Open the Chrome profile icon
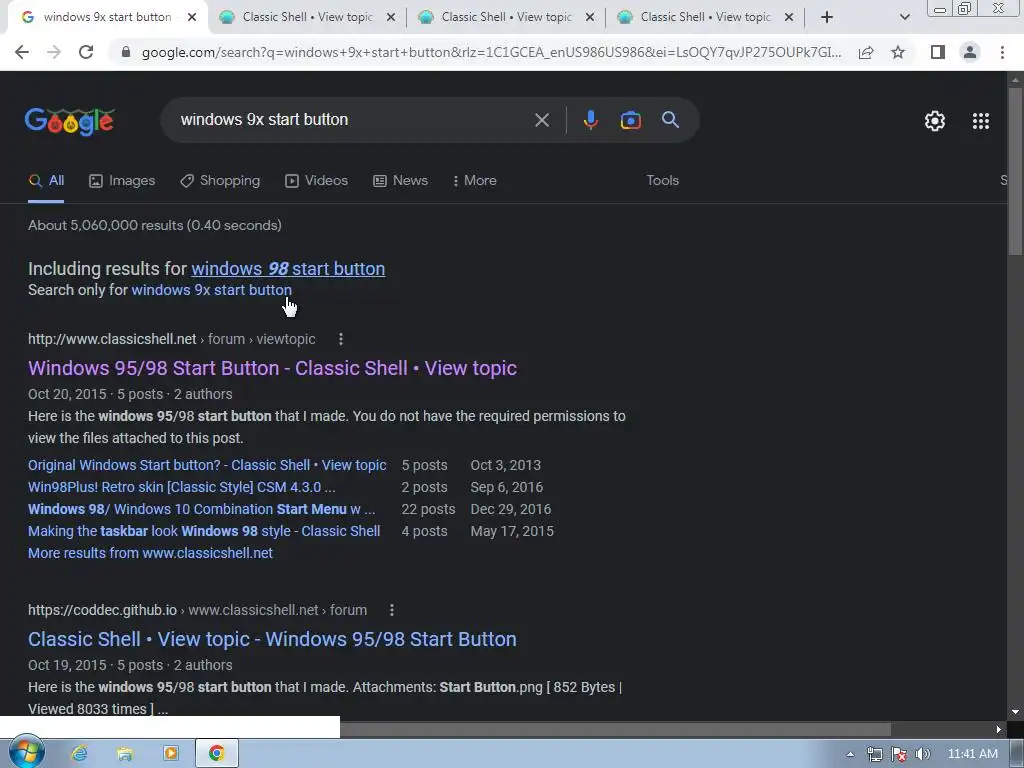Viewport: 1024px width, 768px height. (x=970, y=52)
